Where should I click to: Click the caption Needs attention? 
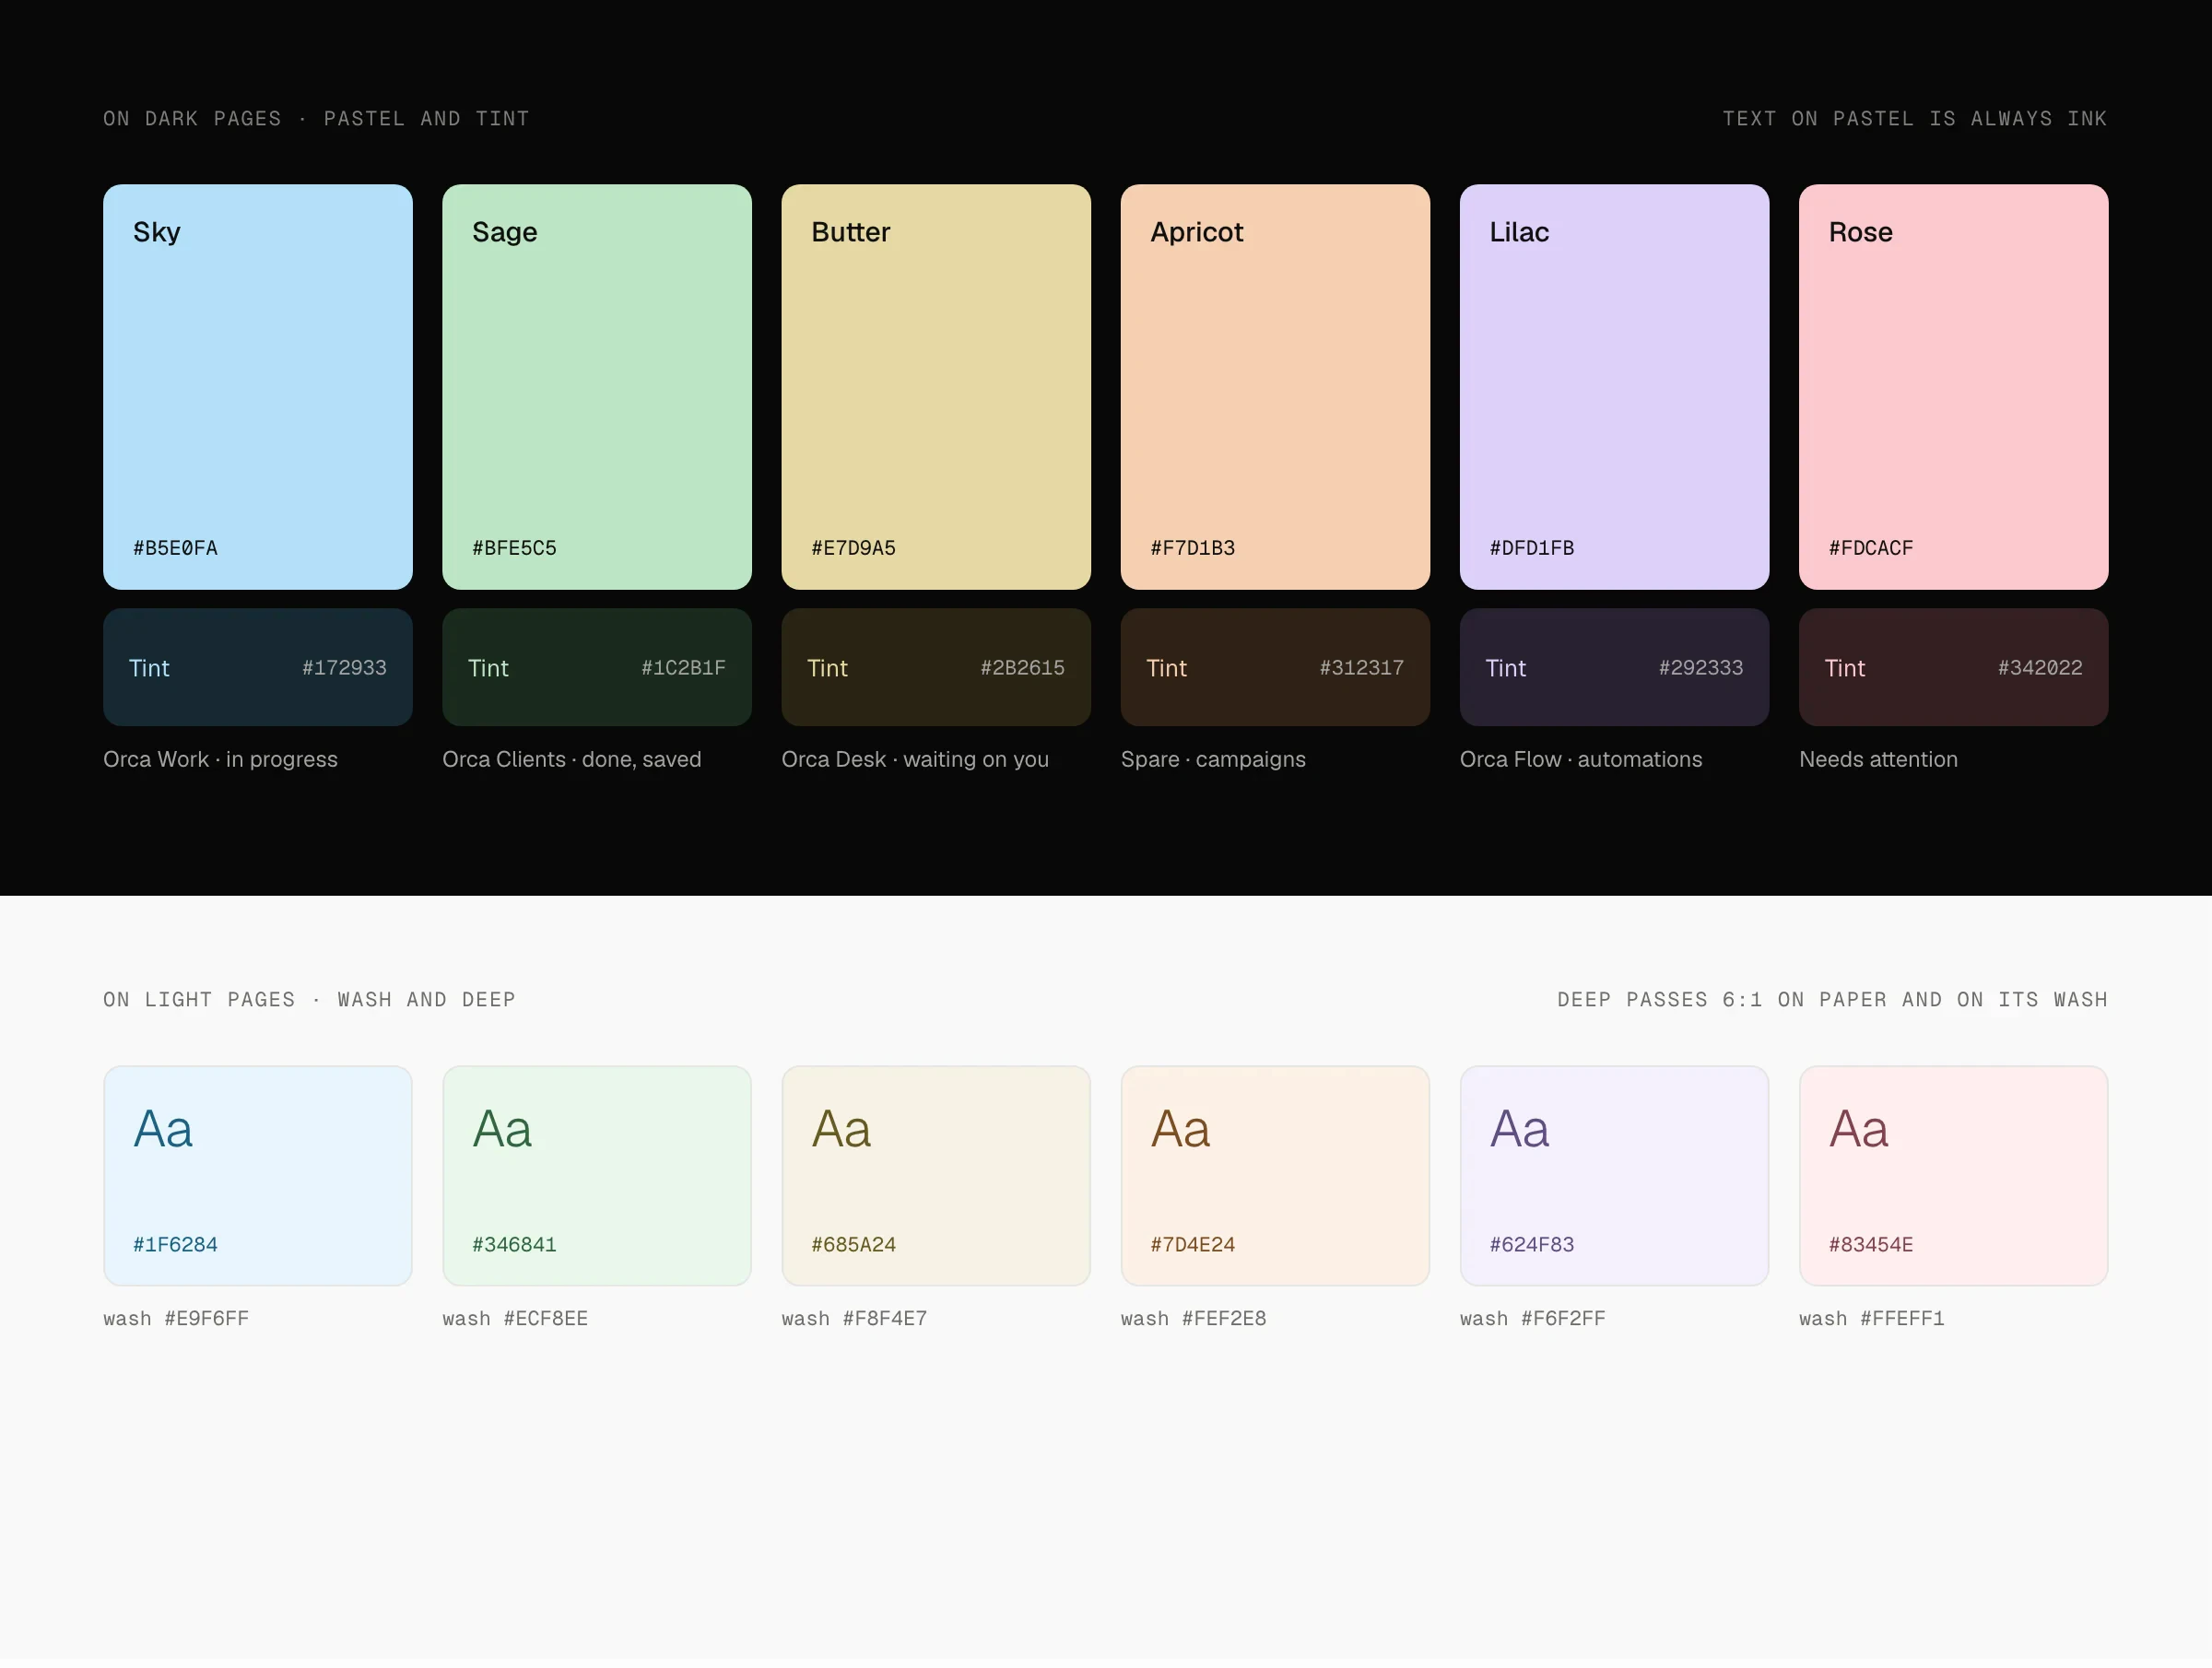pyautogui.click(x=1878, y=759)
